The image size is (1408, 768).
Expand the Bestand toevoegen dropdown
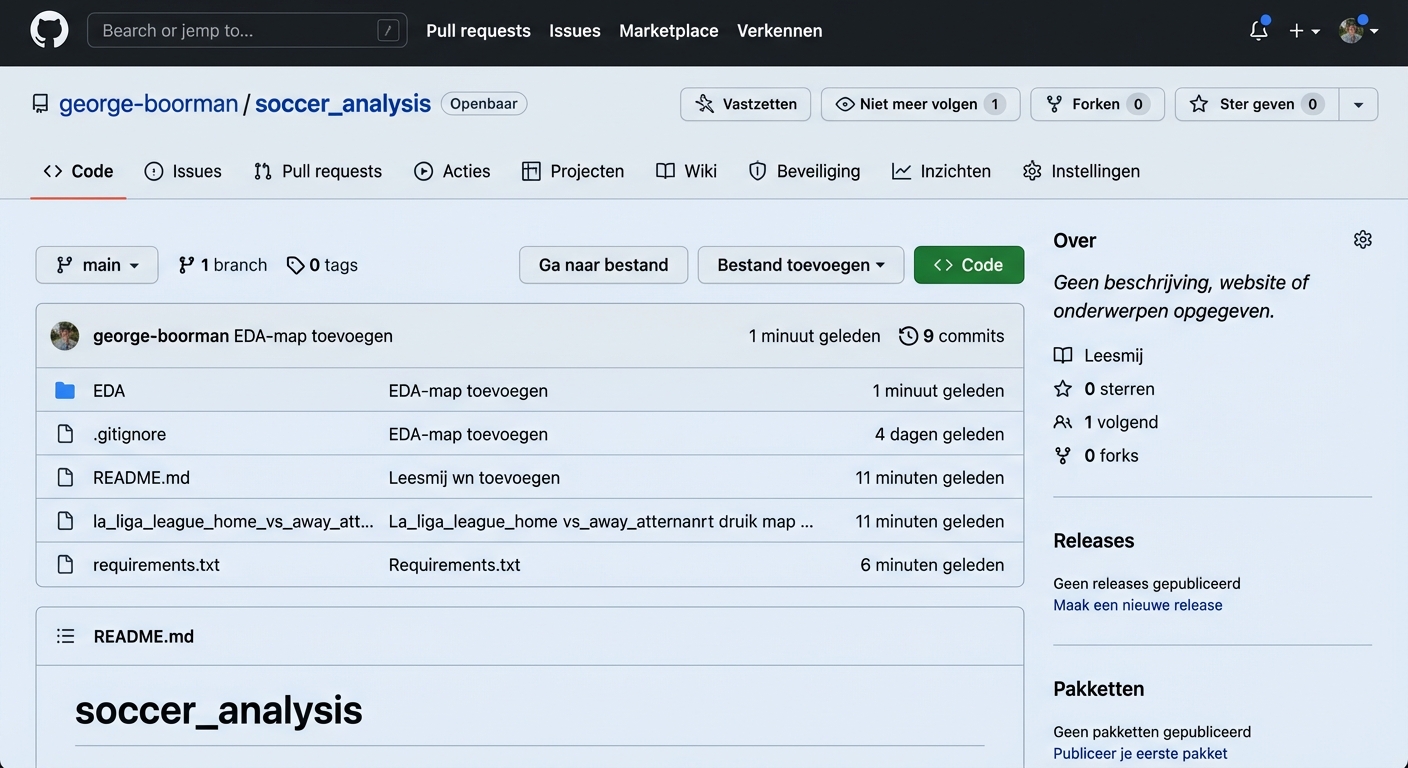800,264
